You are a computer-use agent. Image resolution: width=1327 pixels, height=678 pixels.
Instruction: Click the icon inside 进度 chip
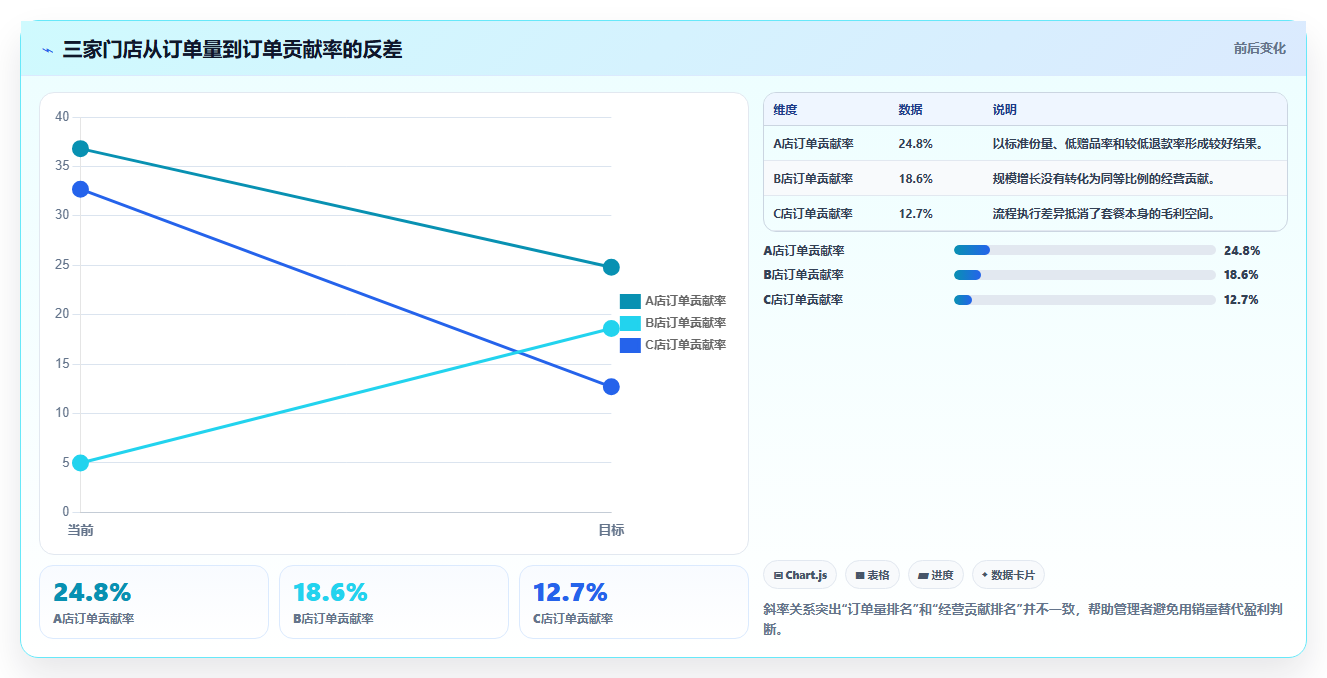coord(922,576)
